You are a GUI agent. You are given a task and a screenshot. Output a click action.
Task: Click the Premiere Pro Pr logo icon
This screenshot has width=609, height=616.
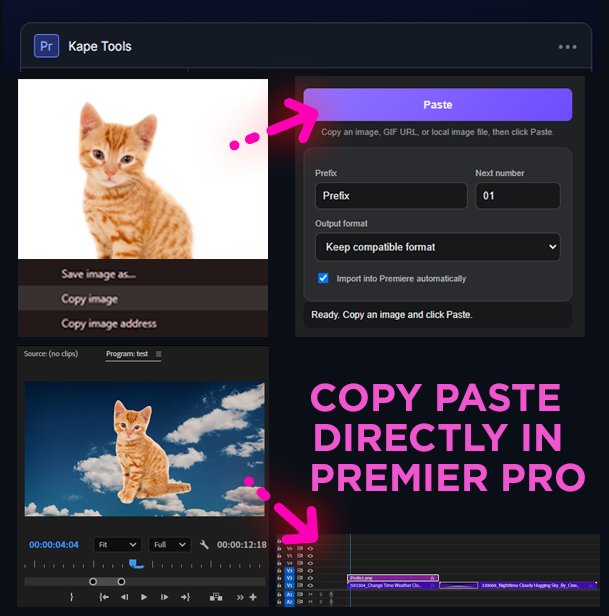point(46,46)
